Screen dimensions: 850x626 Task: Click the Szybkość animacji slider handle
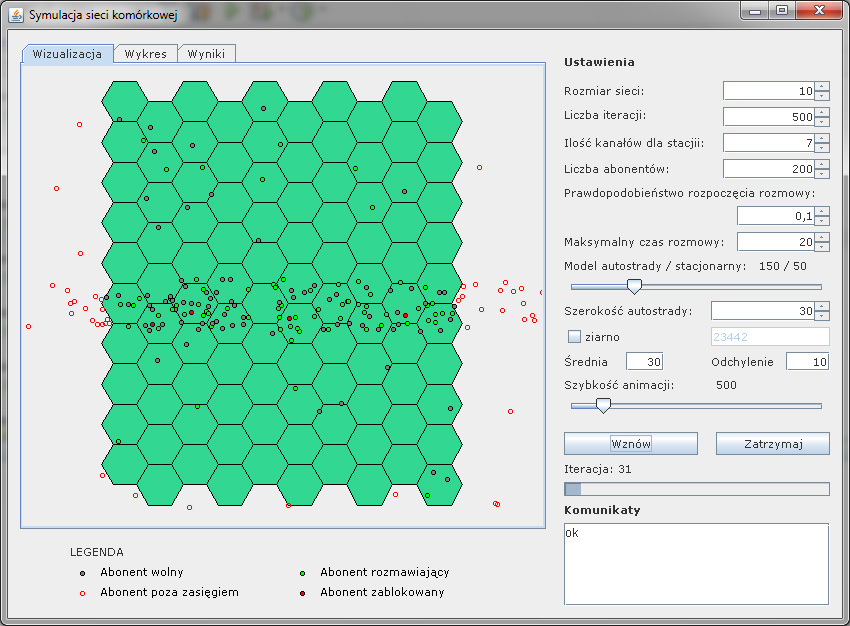603,405
